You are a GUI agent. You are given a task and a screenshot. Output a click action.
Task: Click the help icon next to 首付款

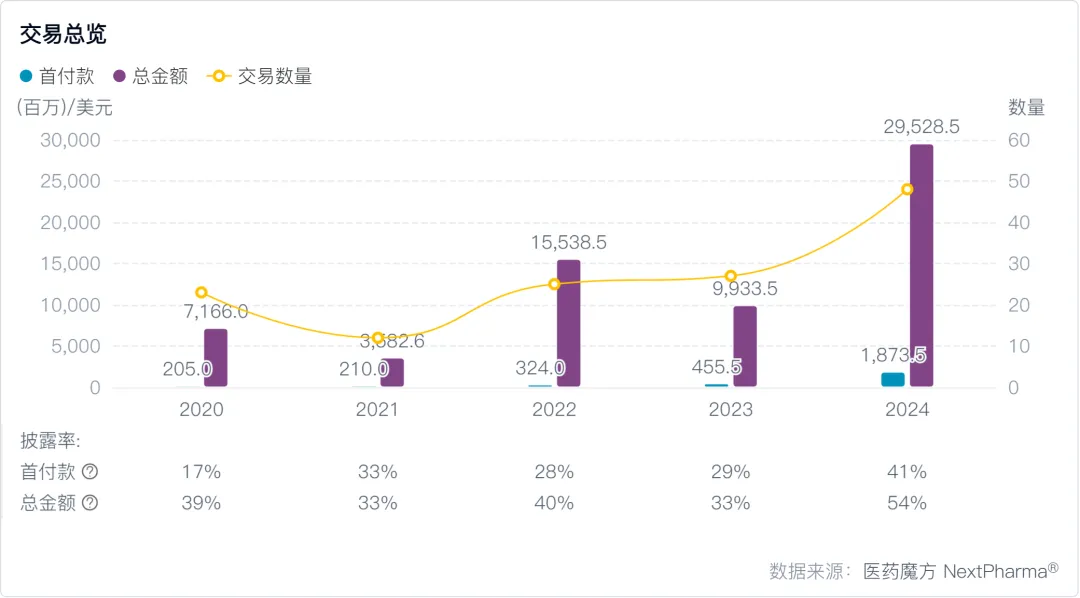(x=90, y=472)
